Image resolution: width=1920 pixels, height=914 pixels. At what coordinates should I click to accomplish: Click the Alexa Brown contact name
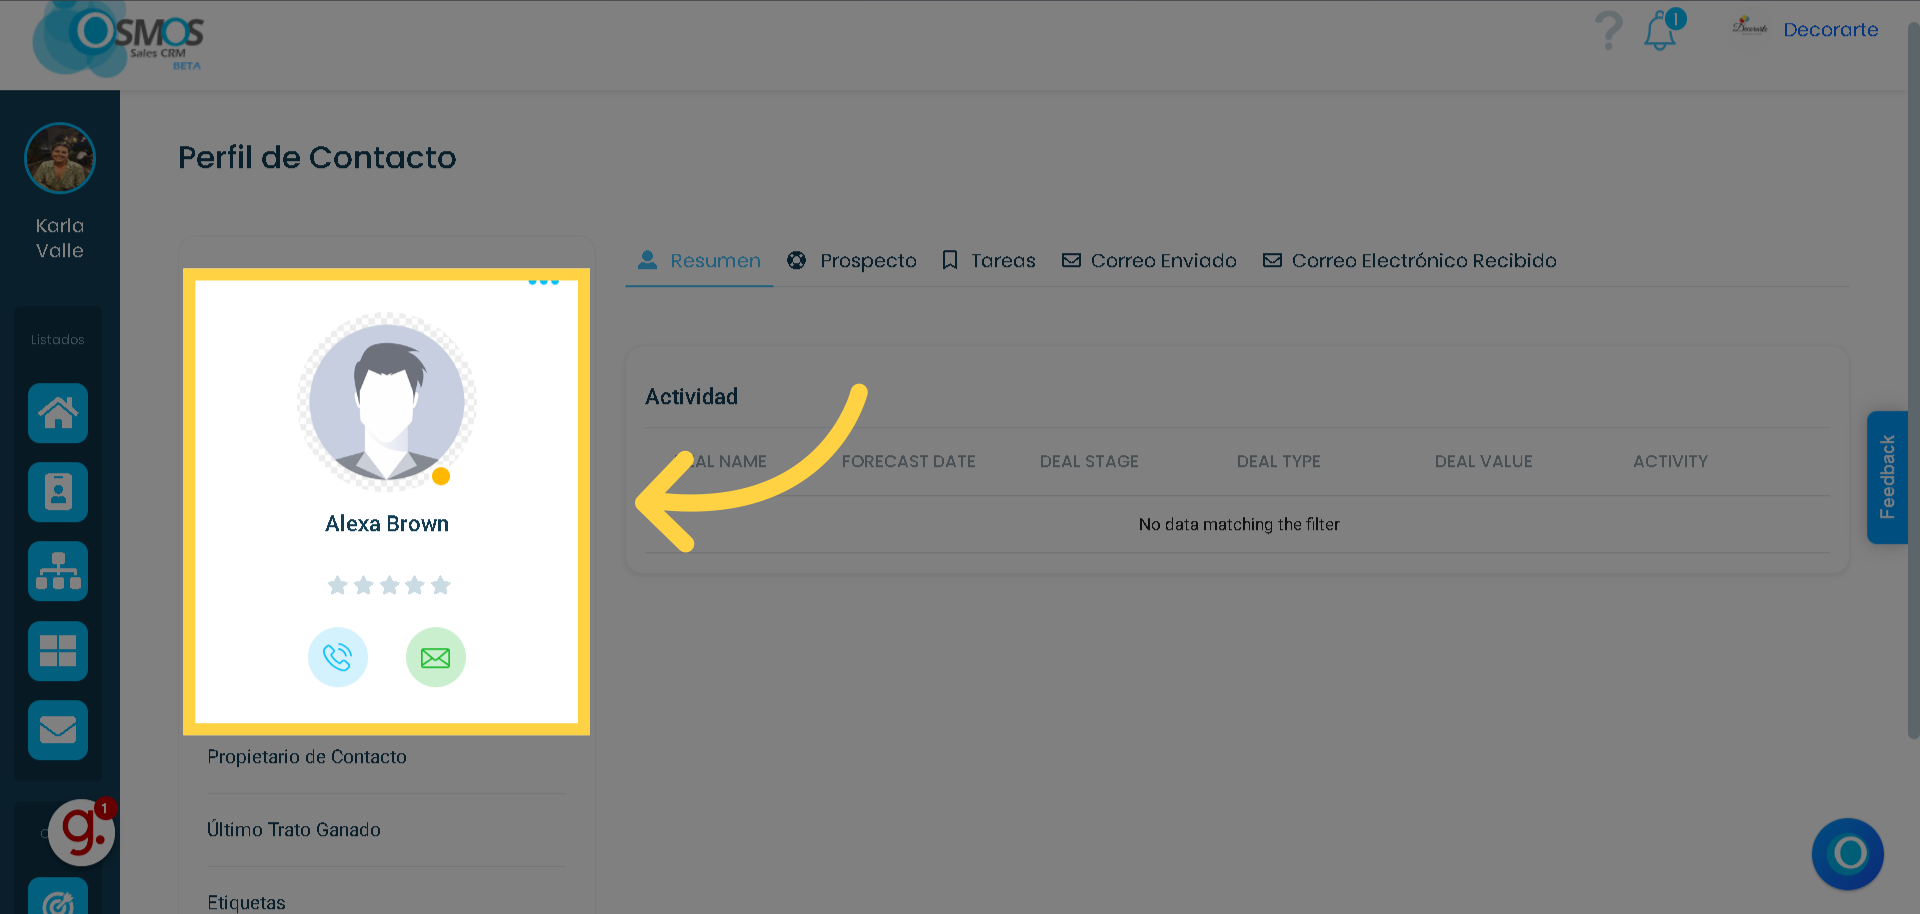tap(387, 524)
